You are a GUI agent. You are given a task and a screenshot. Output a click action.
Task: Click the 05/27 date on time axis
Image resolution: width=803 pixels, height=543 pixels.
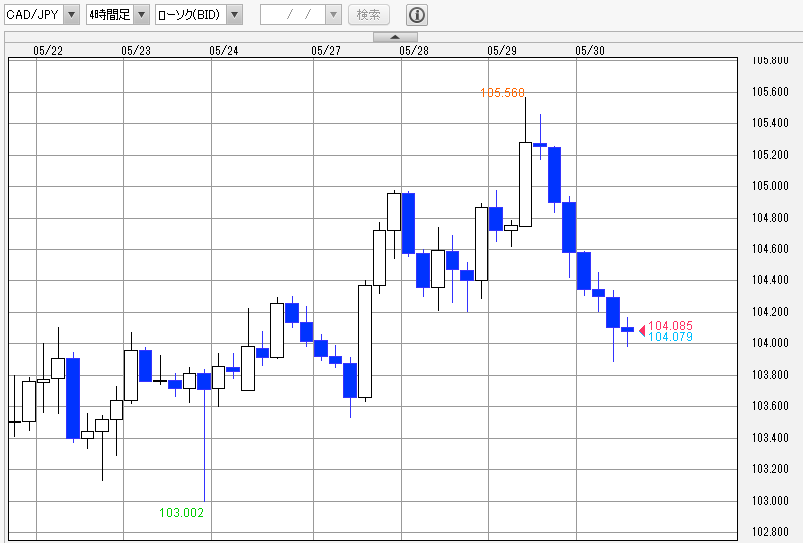pos(325,50)
